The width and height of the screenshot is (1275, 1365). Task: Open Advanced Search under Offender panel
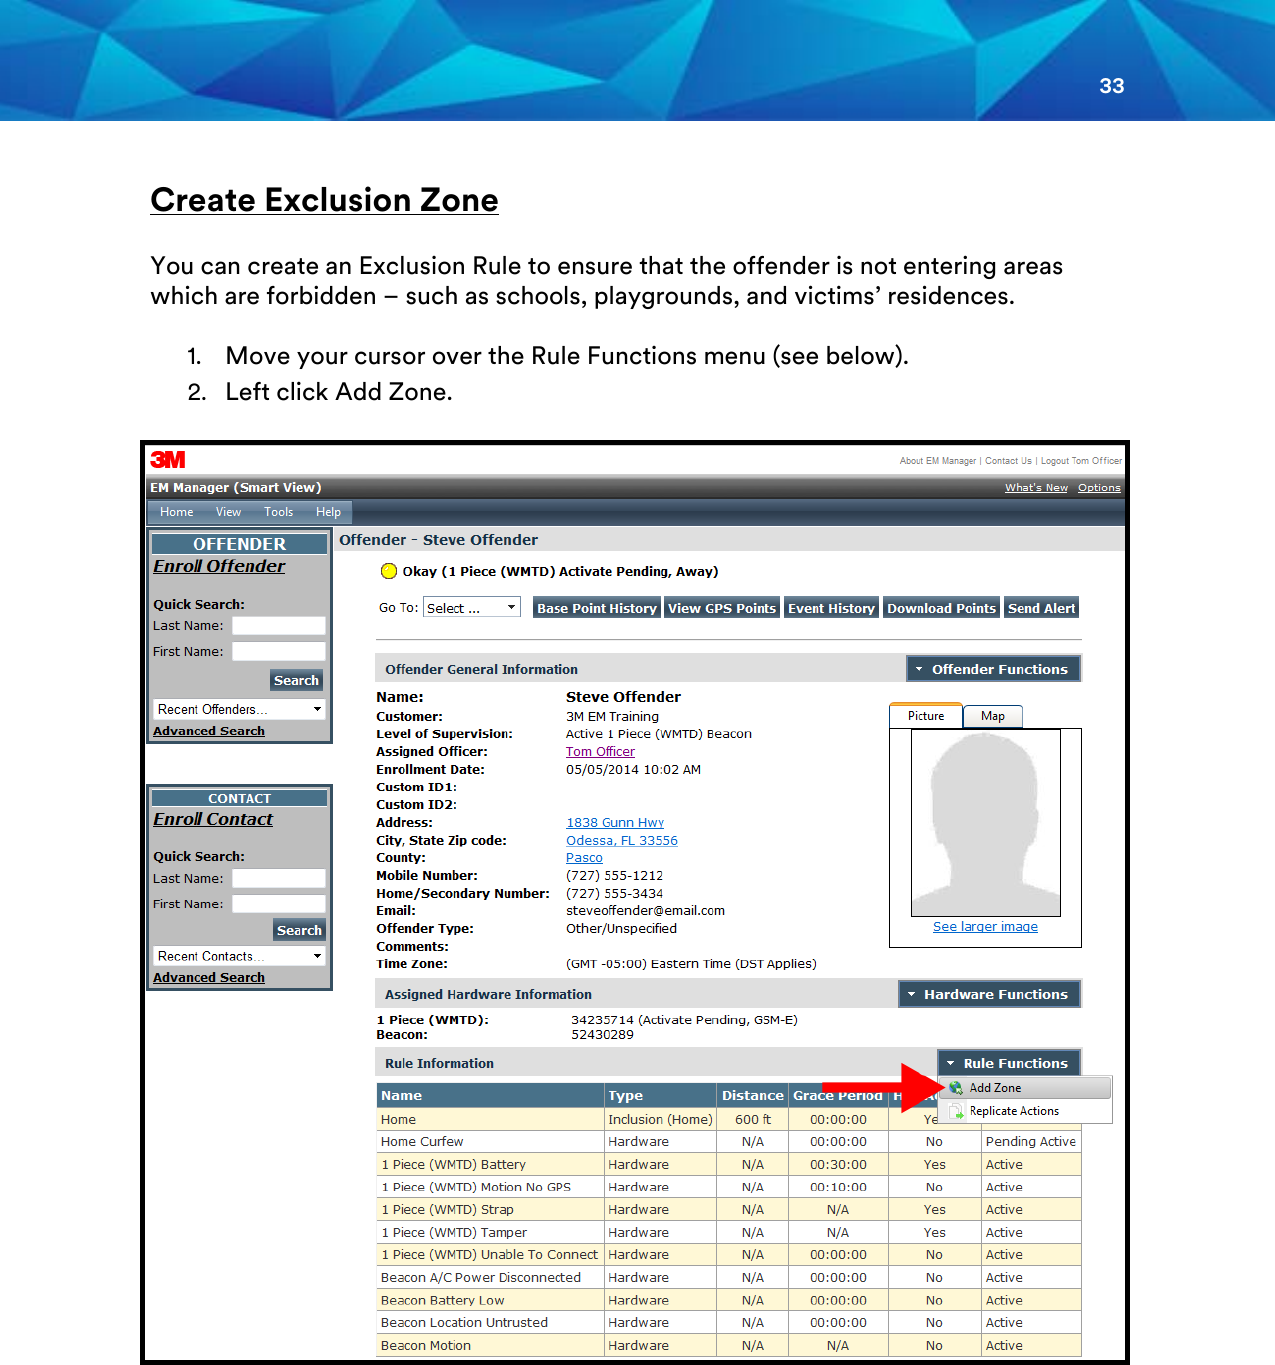tap(209, 731)
